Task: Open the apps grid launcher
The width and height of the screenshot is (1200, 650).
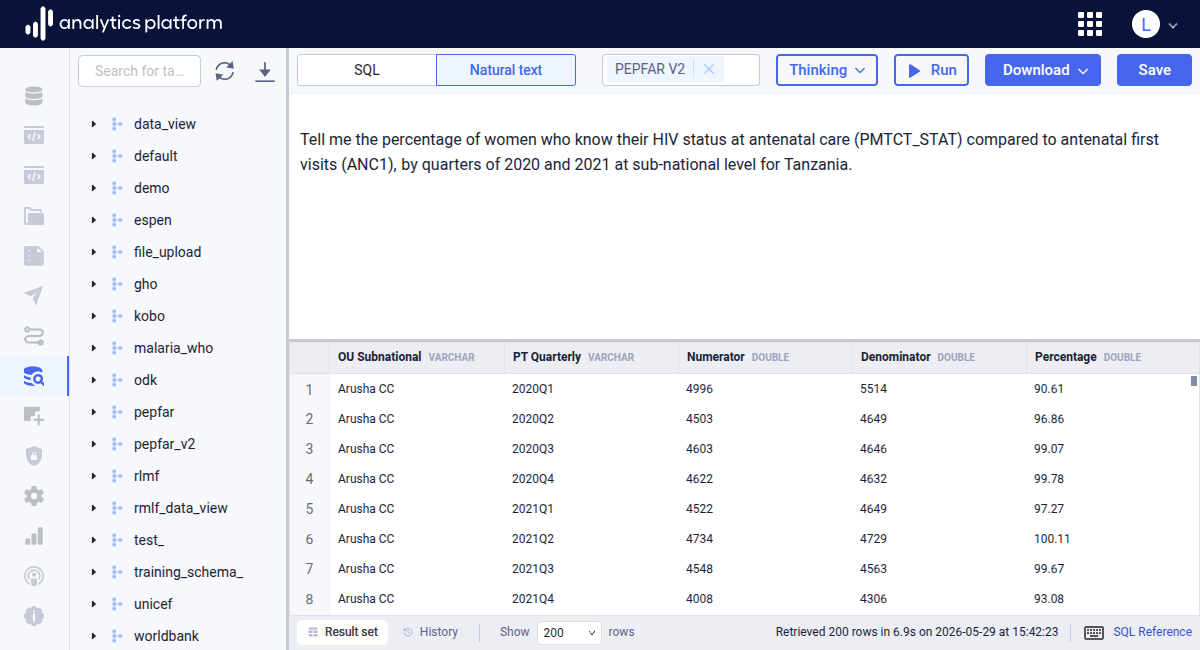Action: 1090,24
